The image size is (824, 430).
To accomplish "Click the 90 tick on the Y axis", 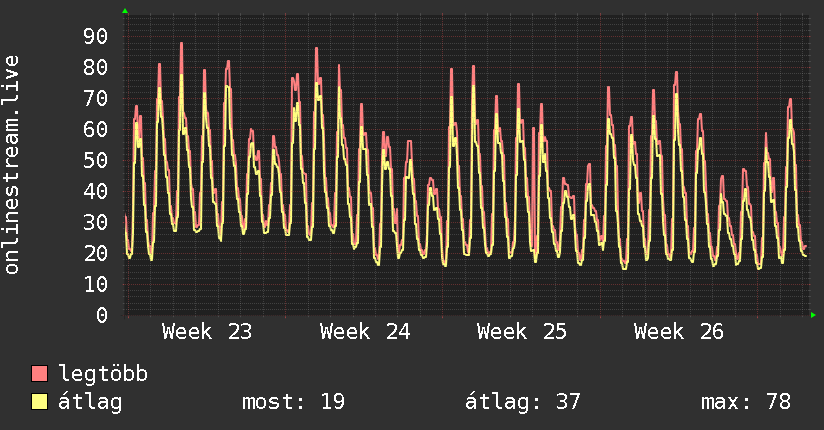I will click(x=96, y=36).
